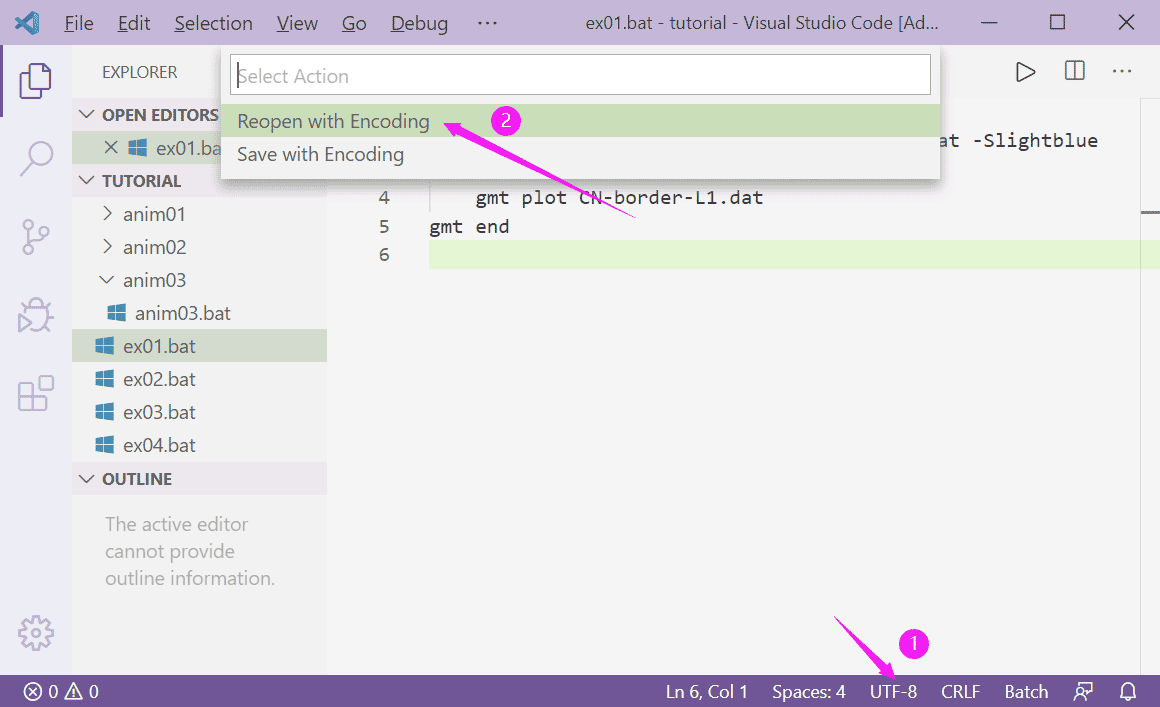Open the Source Control view
Image resolution: width=1160 pixels, height=707 pixels.
(35, 237)
